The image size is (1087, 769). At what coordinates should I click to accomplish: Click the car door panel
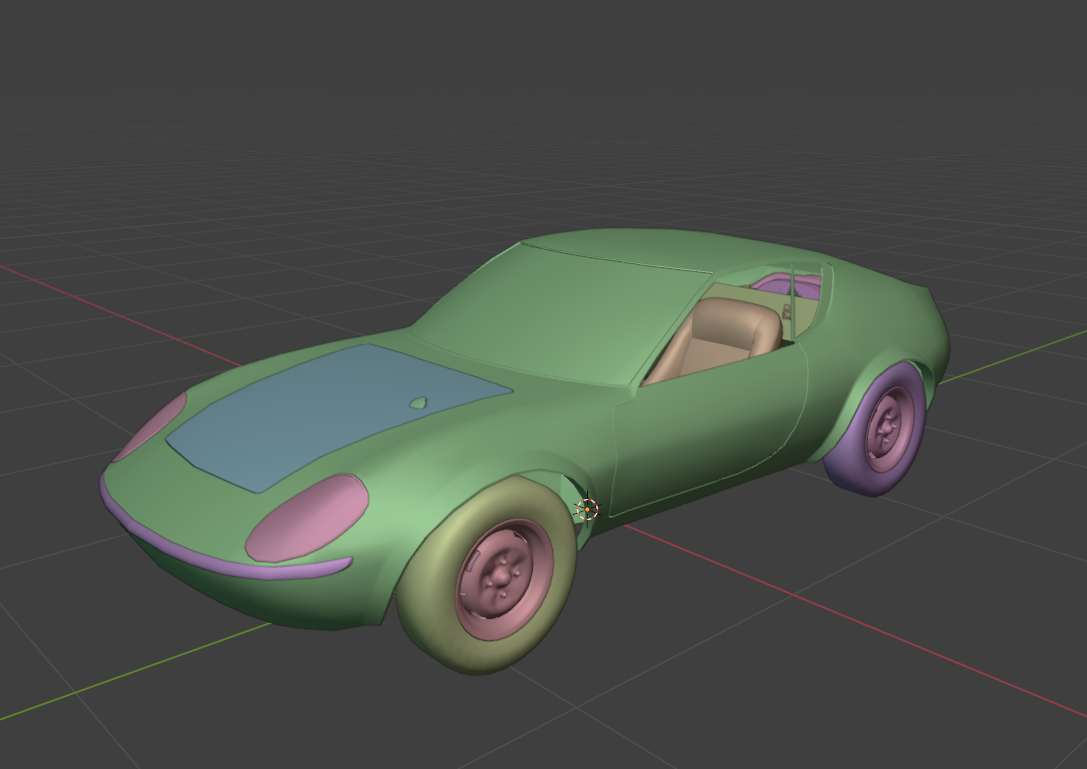pos(707,430)
